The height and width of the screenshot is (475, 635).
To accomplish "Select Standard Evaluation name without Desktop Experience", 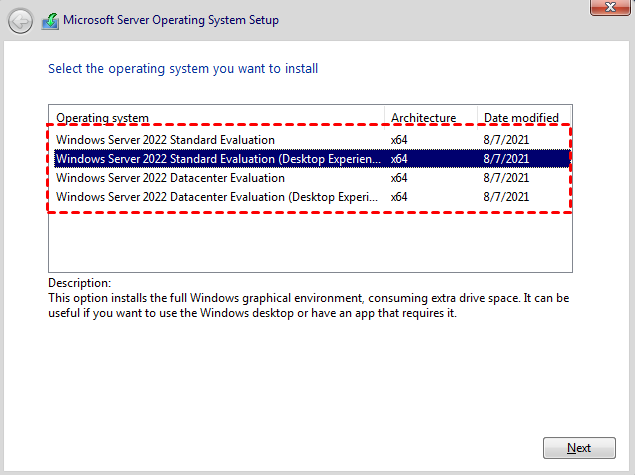I will pyautogui.click(x=165, y=140).
